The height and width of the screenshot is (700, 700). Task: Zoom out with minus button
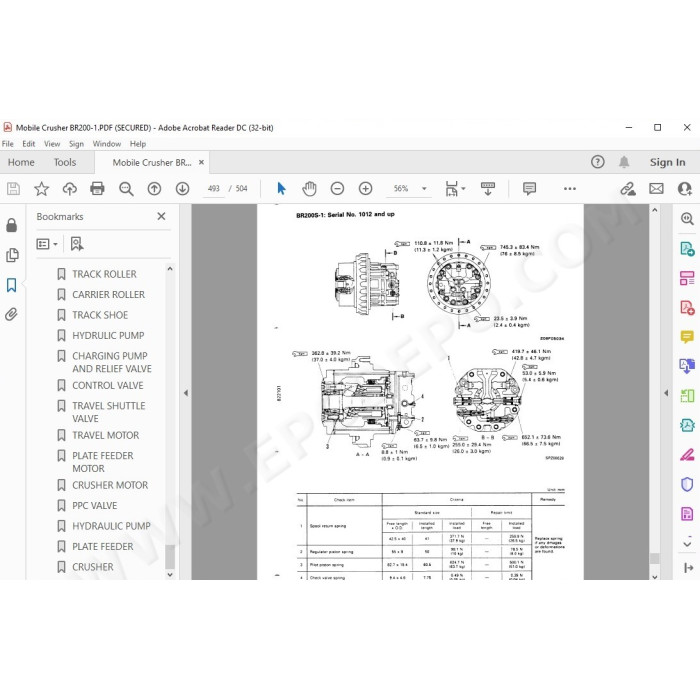[x=338, y=189]
